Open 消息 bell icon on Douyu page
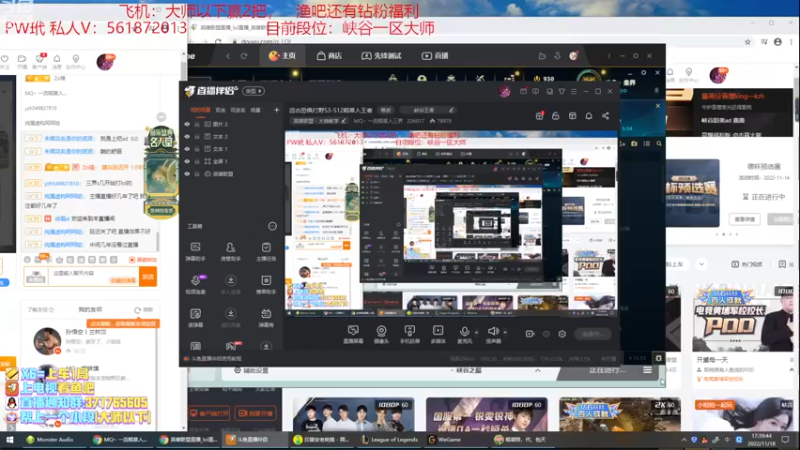This screenshot has width=800, height=450. 57,61
